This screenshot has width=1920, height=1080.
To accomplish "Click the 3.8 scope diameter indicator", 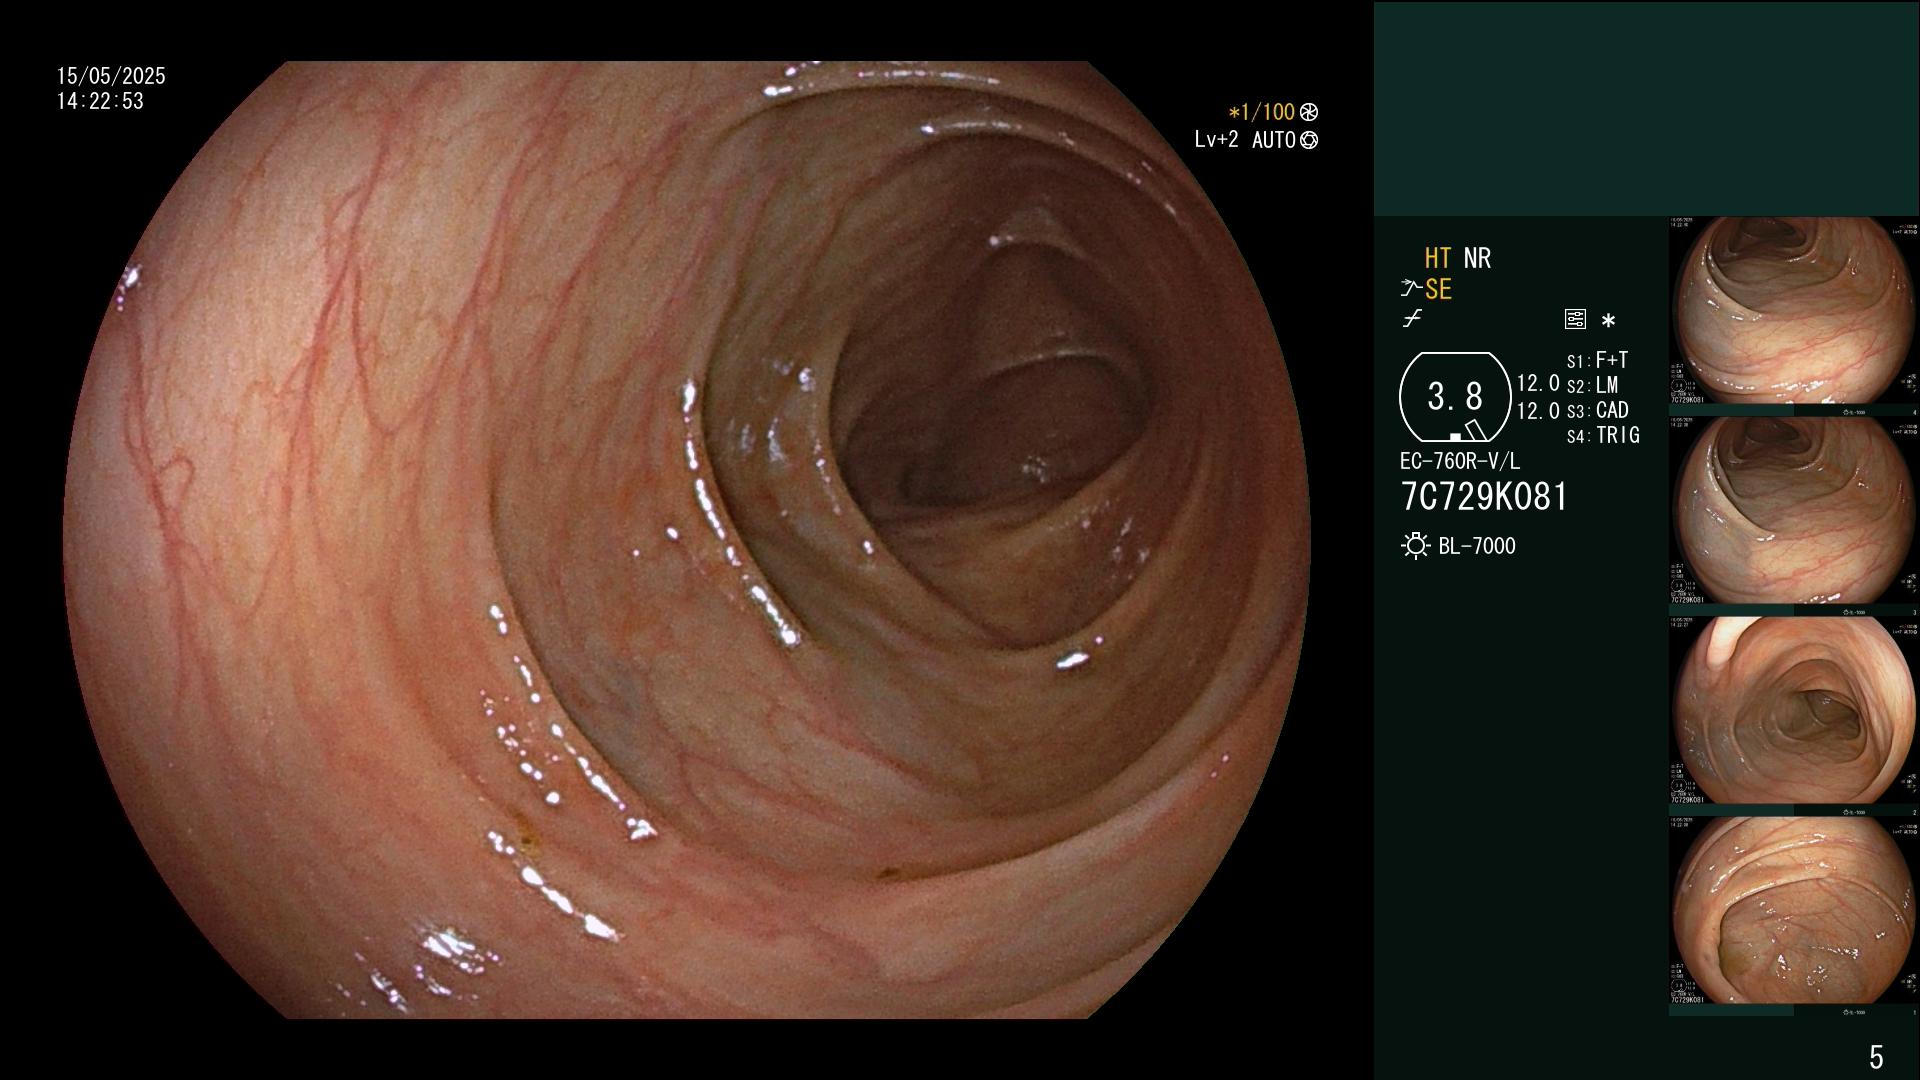I will [x=1455, y=397].
